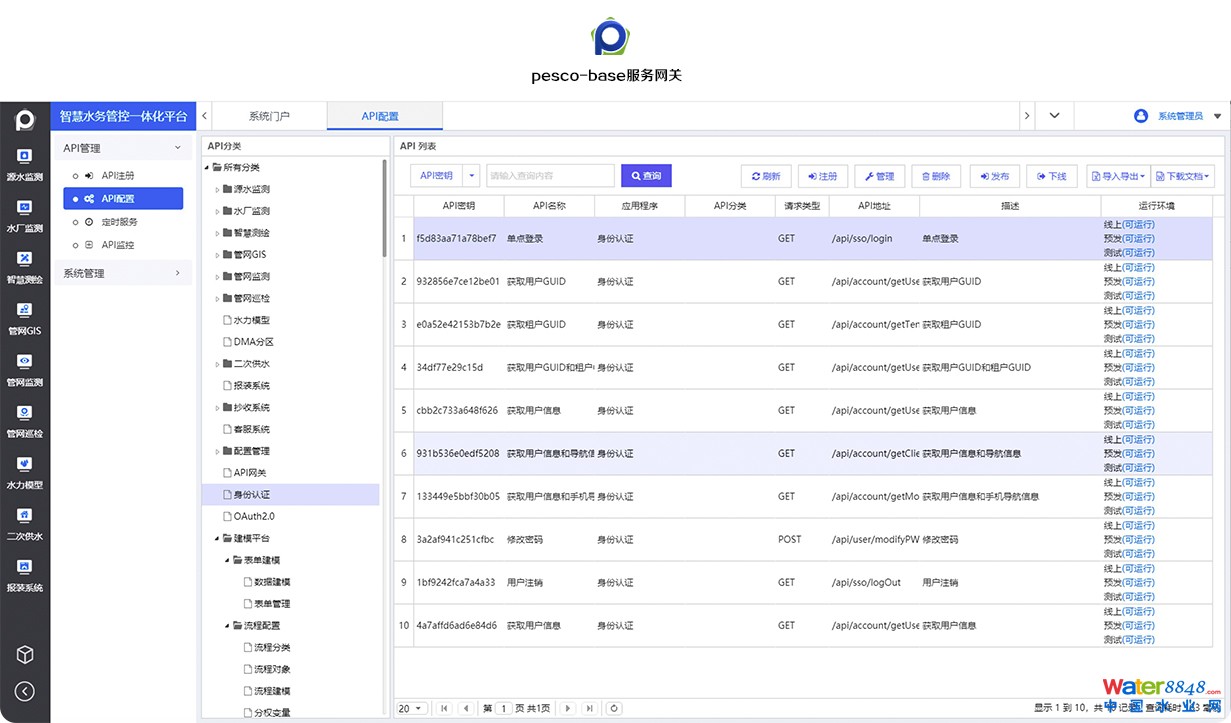
Task: Click the user avatar icon
Action: (x=1141, y=116)
